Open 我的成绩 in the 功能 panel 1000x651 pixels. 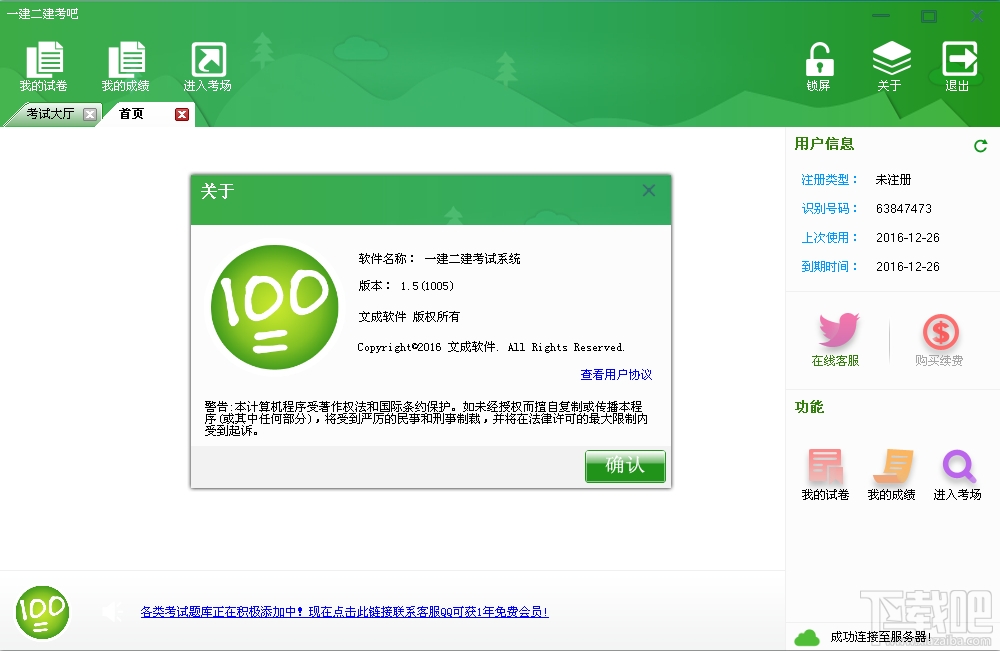891,474
